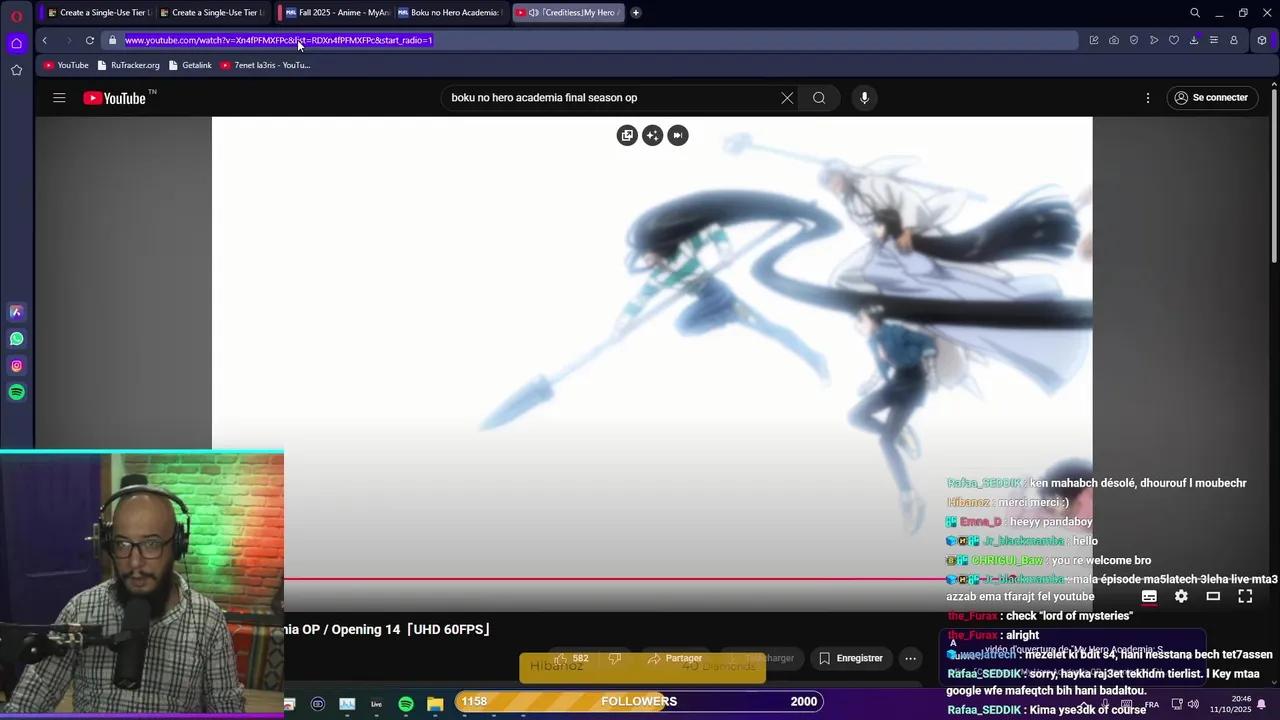Open the Easy Setup sliders icon
Image resolution: width=1280 pixels, height=720 pixels.
coord(1214,40)
